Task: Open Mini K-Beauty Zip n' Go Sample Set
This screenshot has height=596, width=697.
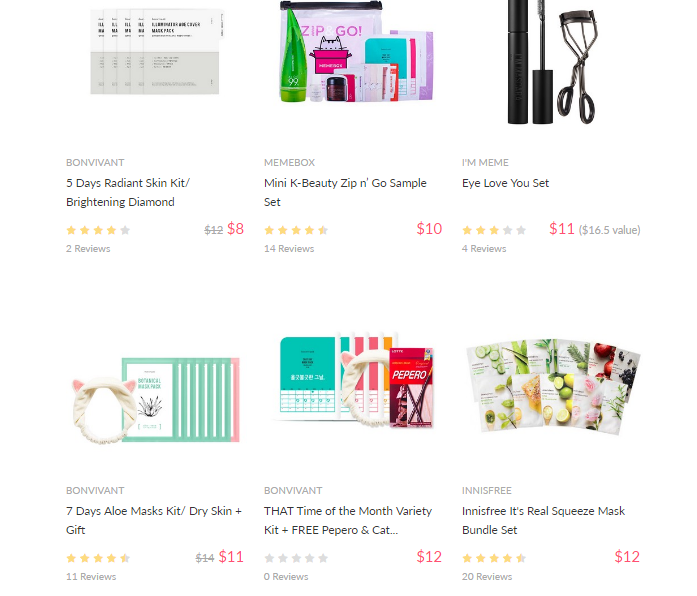Action: pyautogui.click(x=345, y=192)
